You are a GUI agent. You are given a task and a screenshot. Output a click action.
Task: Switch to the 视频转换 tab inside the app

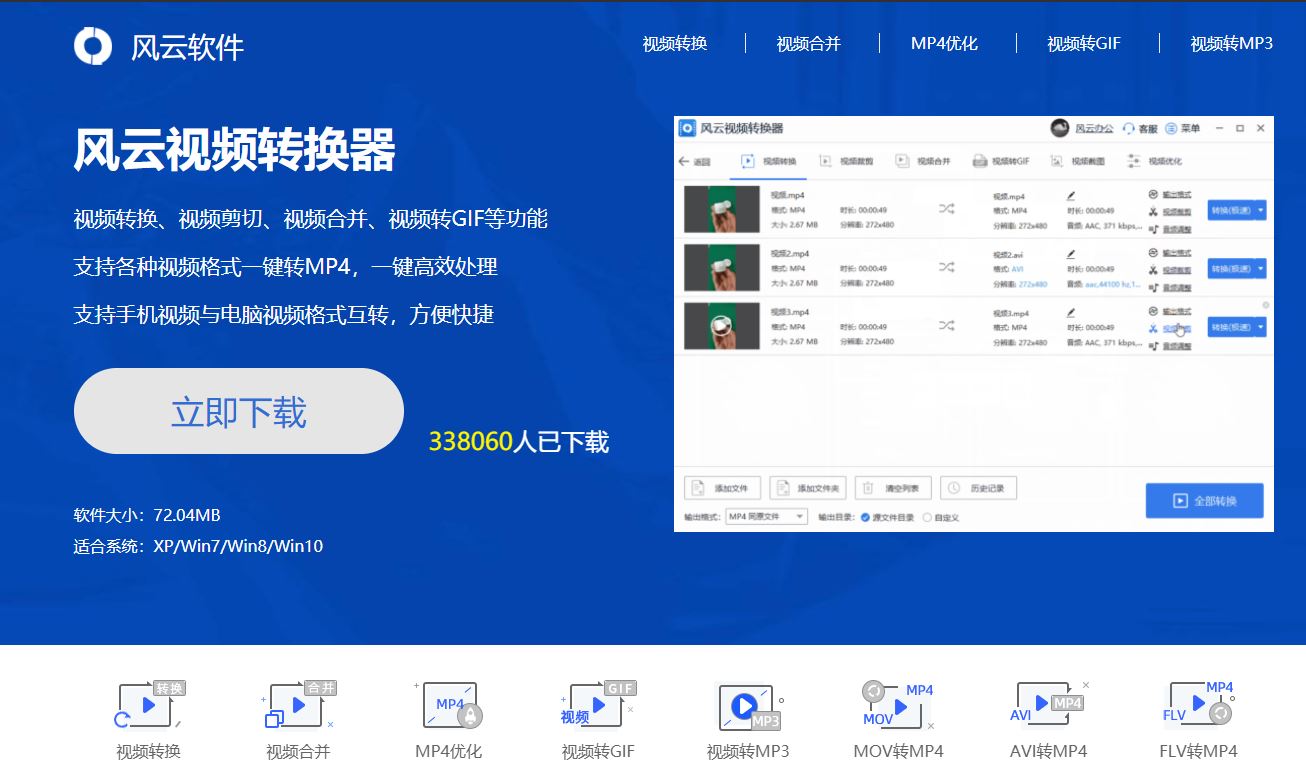(x=768, y=161)
